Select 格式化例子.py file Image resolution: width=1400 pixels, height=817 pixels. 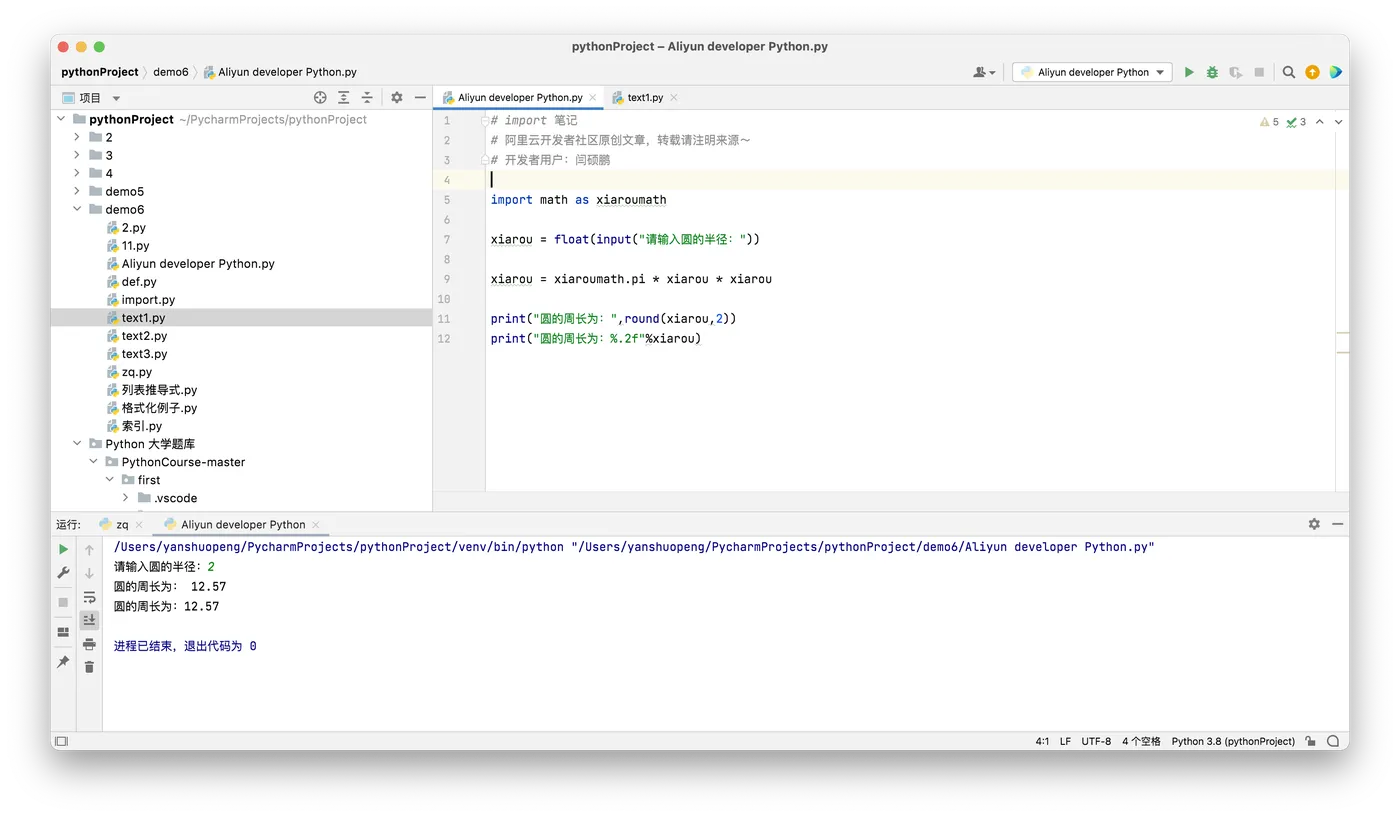click(159, 407)
